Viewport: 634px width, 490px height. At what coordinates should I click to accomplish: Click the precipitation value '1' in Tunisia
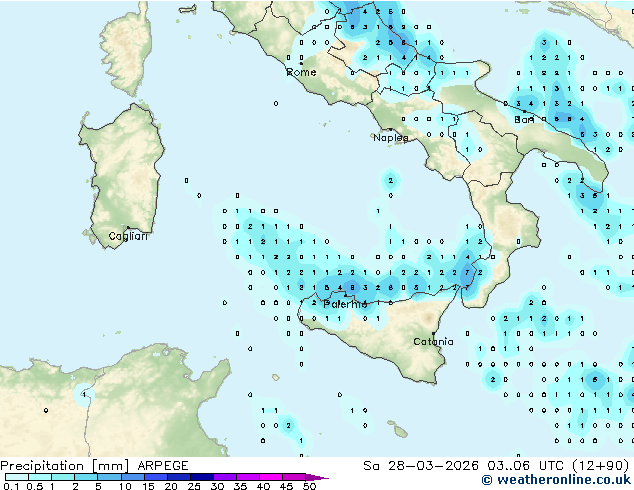[84, 395]
